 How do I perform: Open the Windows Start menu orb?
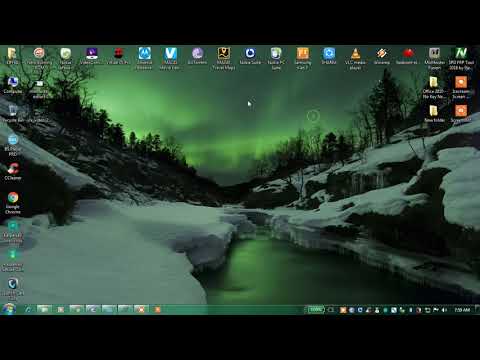click(9, 309)
